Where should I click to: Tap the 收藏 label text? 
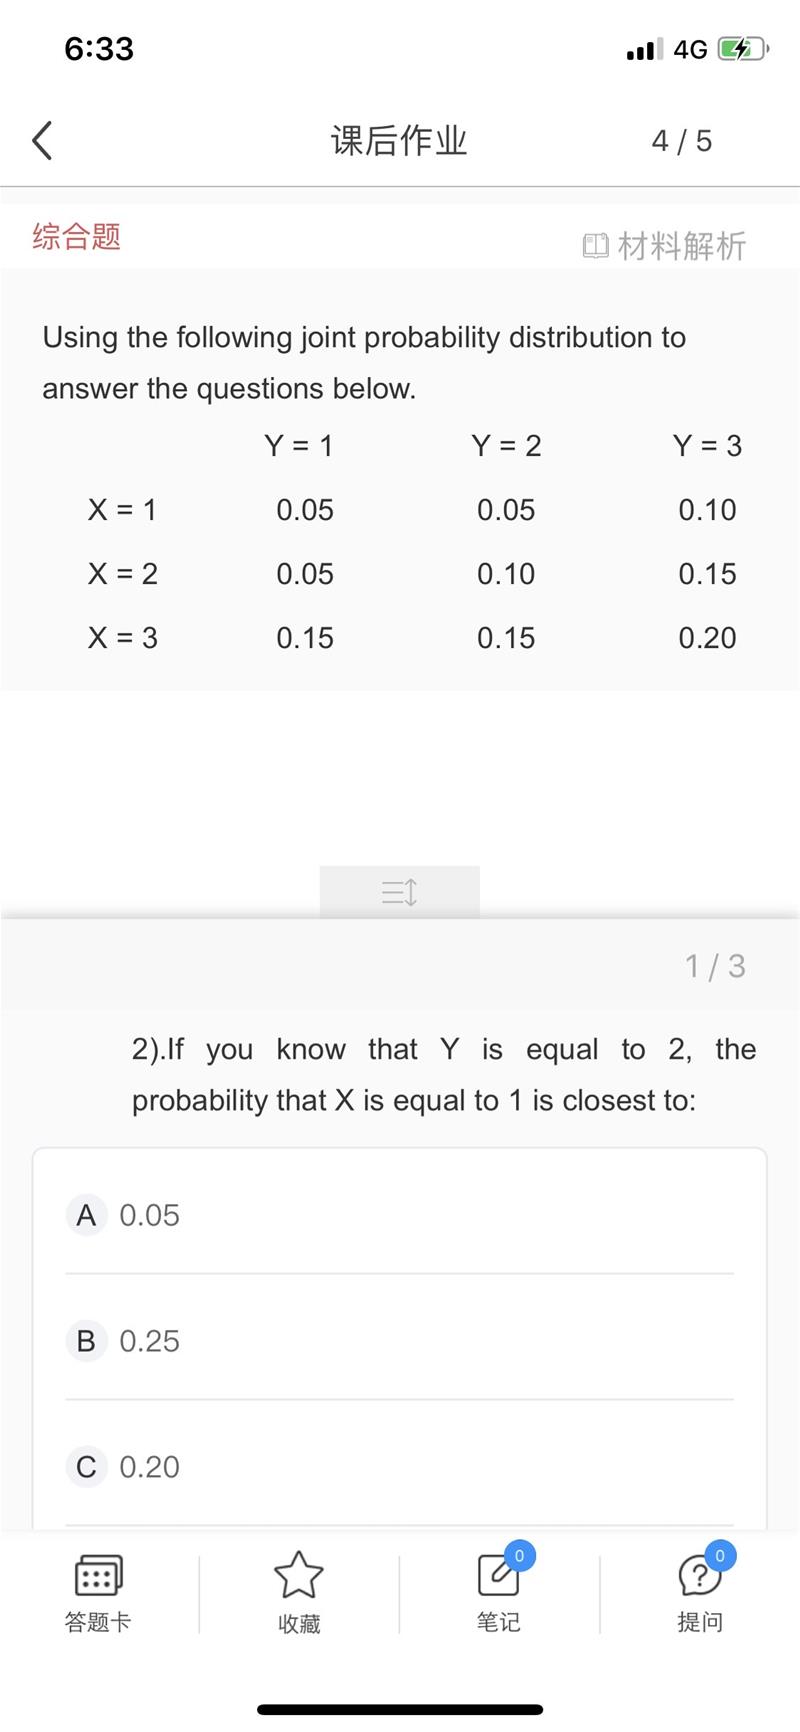pos(299,1623)
